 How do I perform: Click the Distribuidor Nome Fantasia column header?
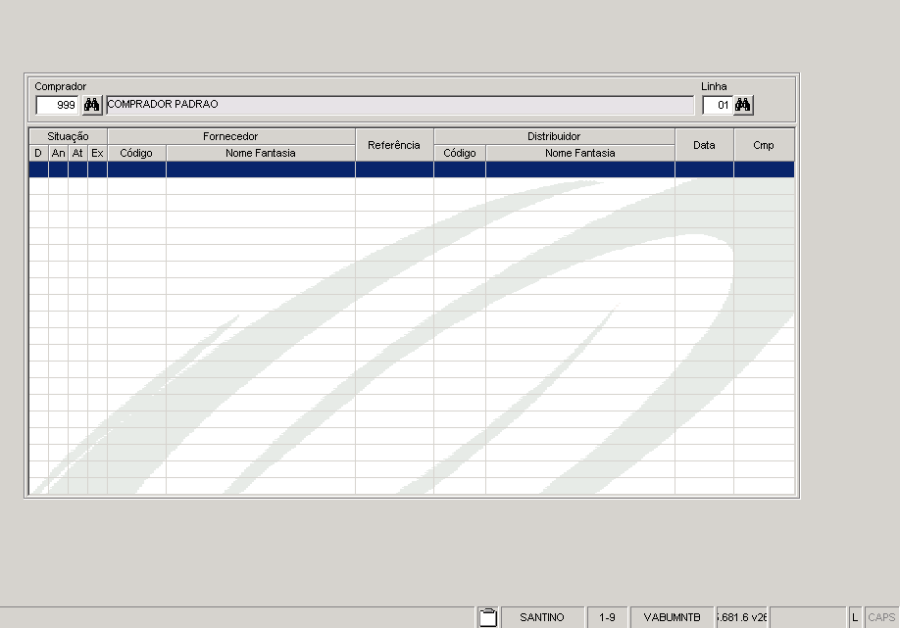pyautogui.click(x=580, y=153)
